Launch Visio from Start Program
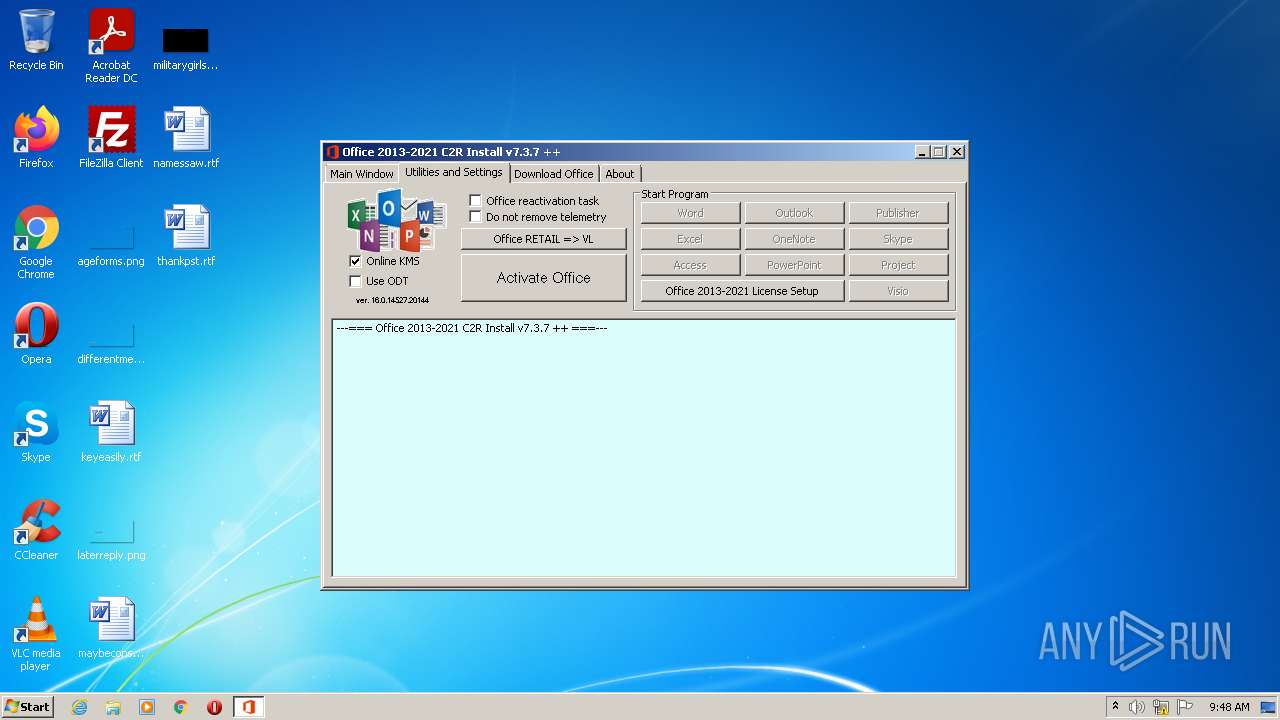Image resolution: width=1280 pixels, height=720 pixels. [898, 291]
